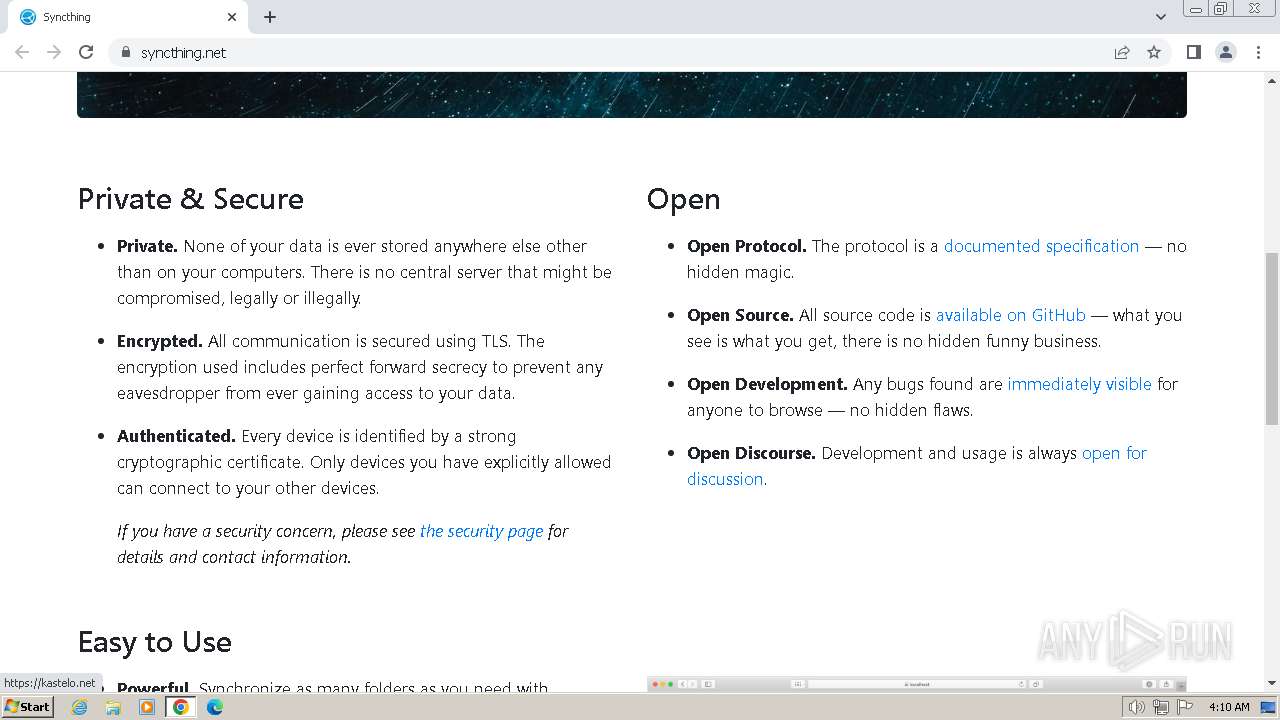Click the localhost browser screenshot thumbnail

917,684
